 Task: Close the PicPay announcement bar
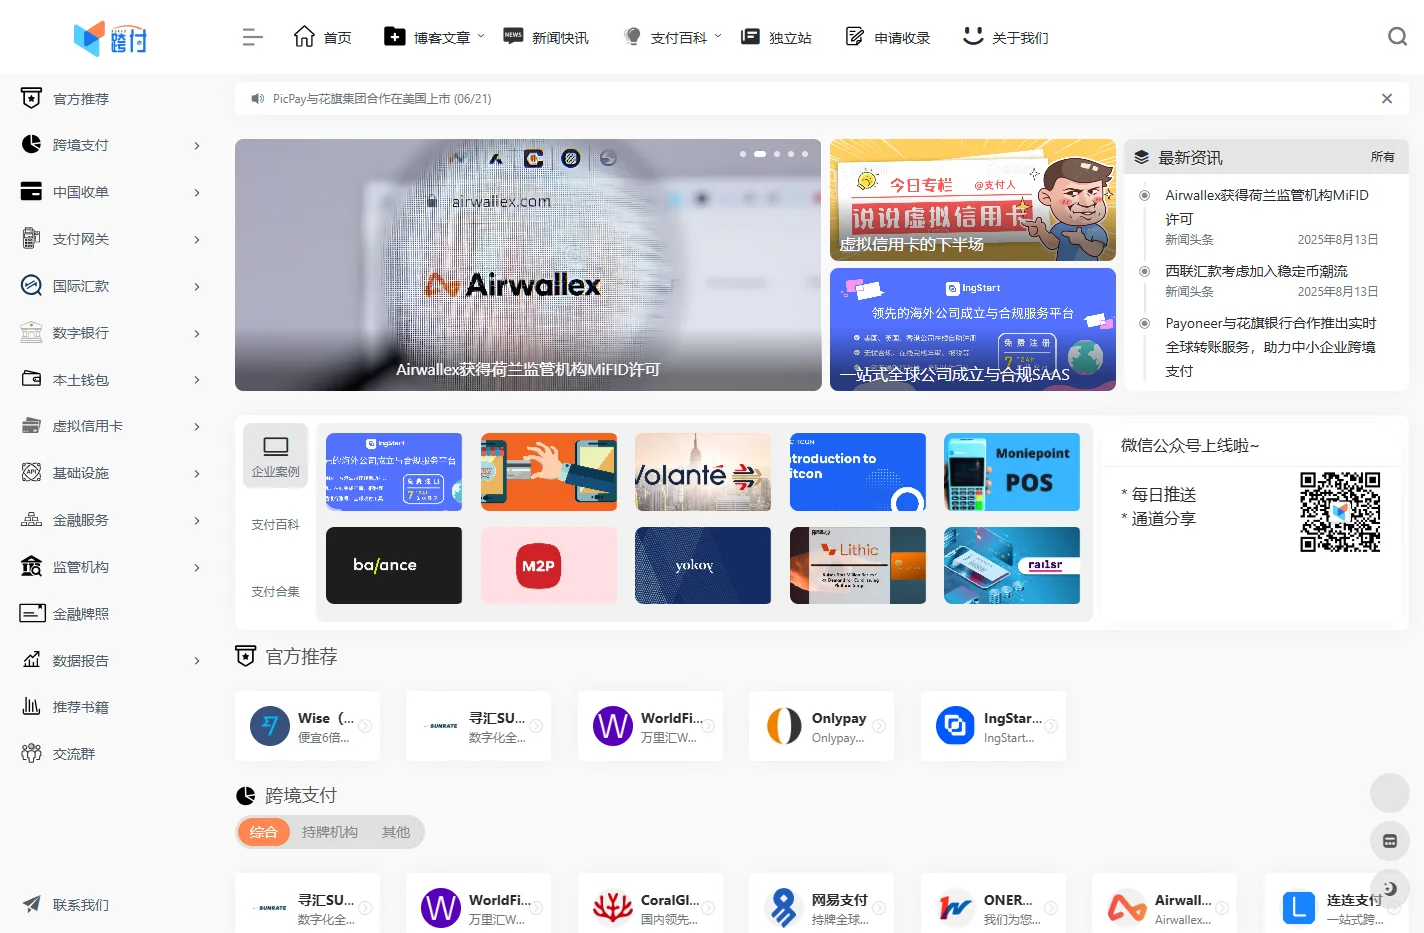(1387, 98)
